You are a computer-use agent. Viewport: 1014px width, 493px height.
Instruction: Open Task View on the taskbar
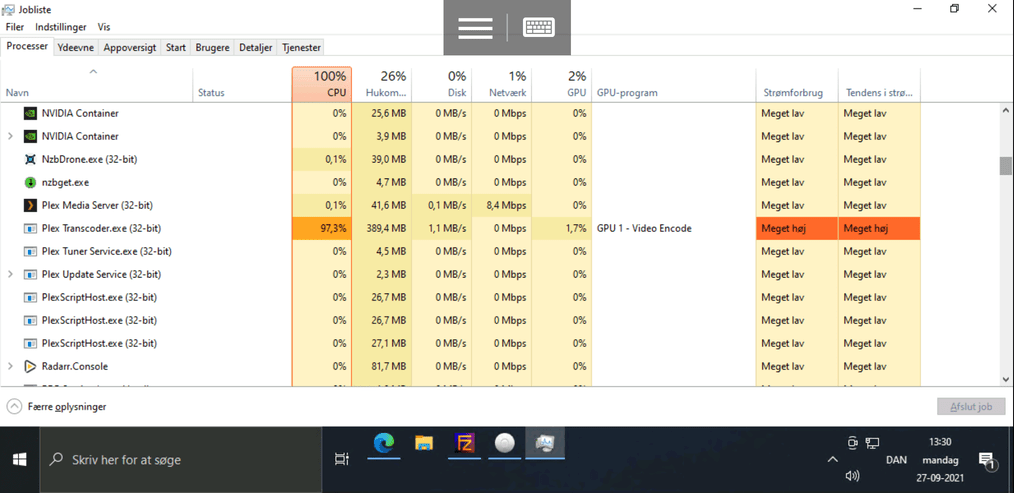pos(341,460)
